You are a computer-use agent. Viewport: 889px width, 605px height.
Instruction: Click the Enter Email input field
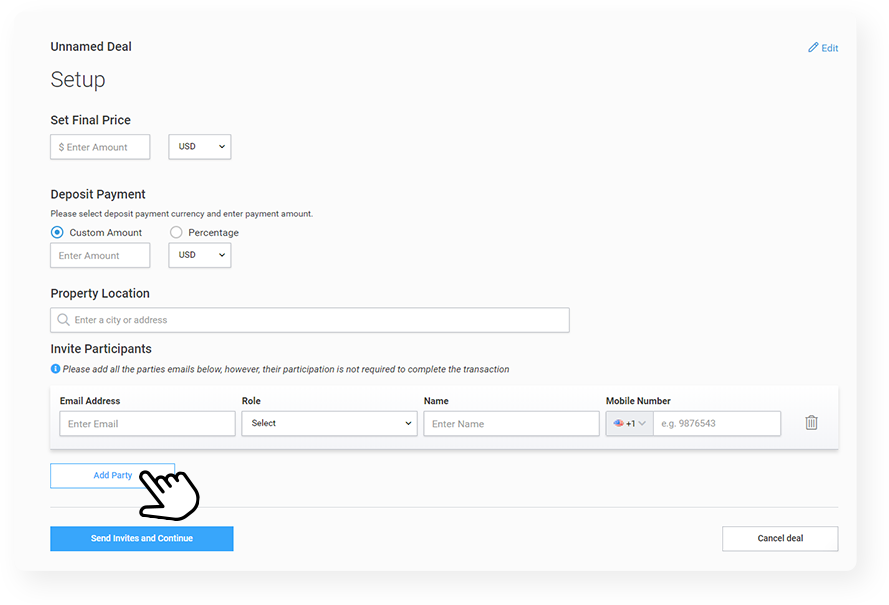pyautogui.click(x=147, y=424)
